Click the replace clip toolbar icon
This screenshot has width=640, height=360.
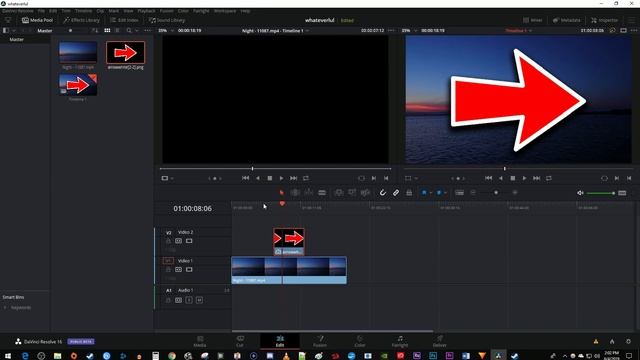[365, 193]
